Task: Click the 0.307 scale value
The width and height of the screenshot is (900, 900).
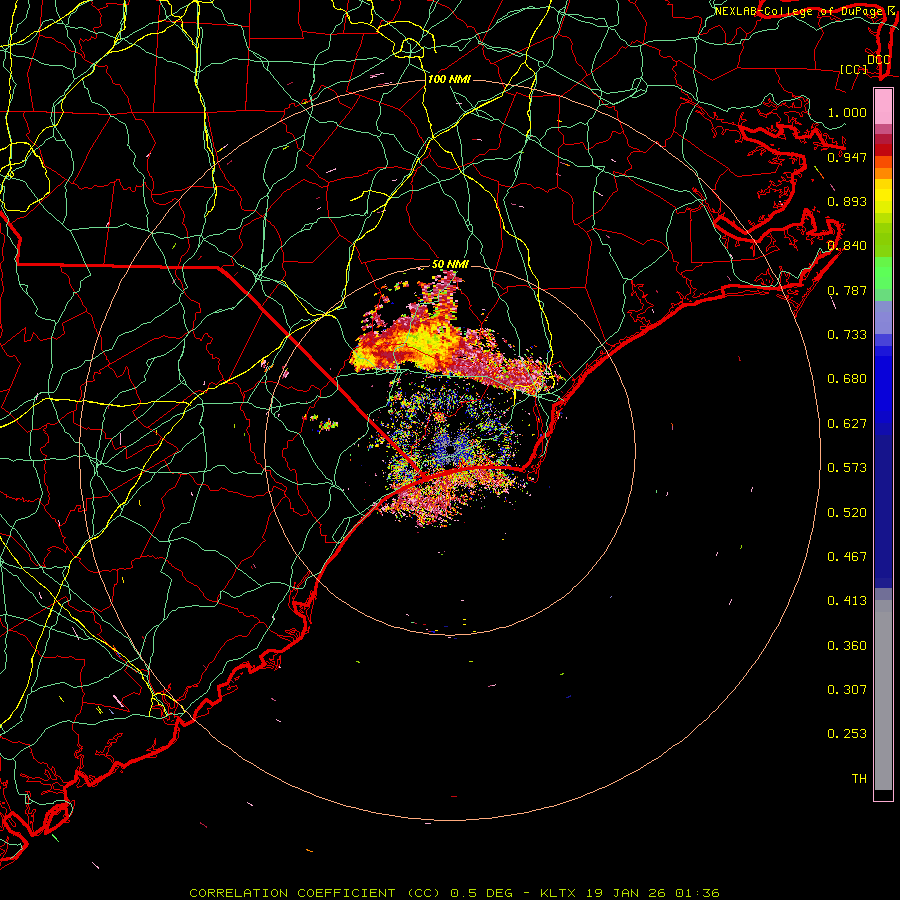Action: coord(847,690)
